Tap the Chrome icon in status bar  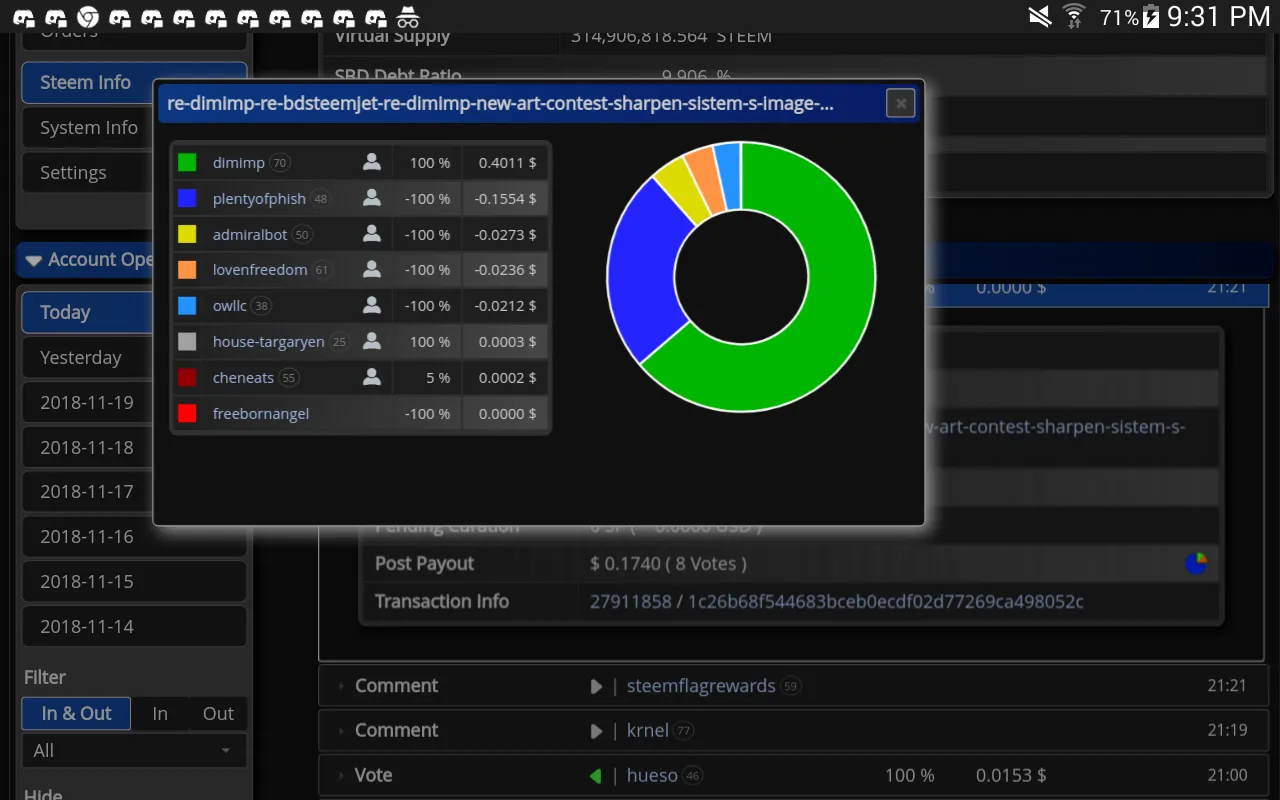[x=88, y=16]
